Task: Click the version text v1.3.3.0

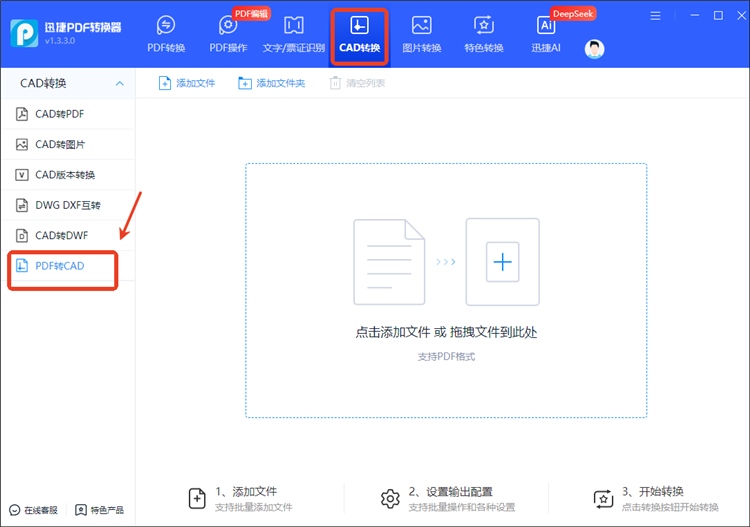Action: (60, 41)
